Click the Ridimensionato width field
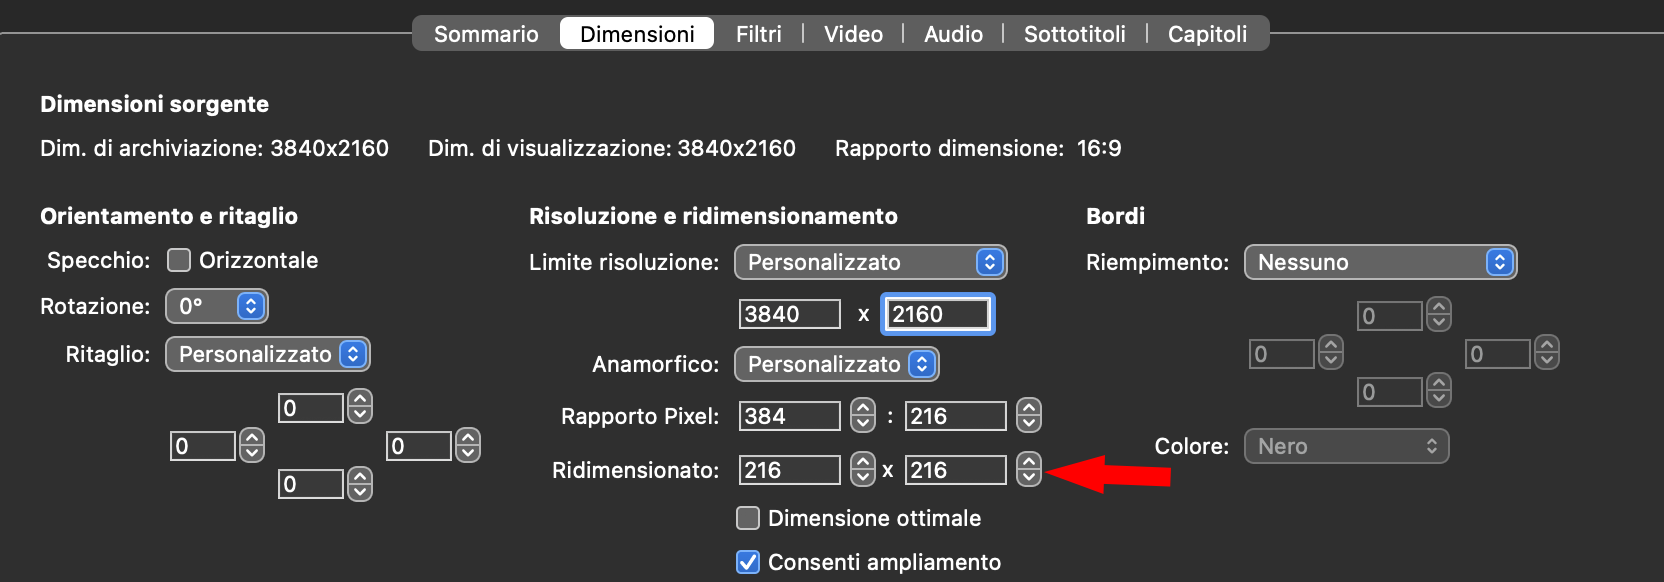Viewport: 1664px width, 582px height. click(x=790, y=470)
